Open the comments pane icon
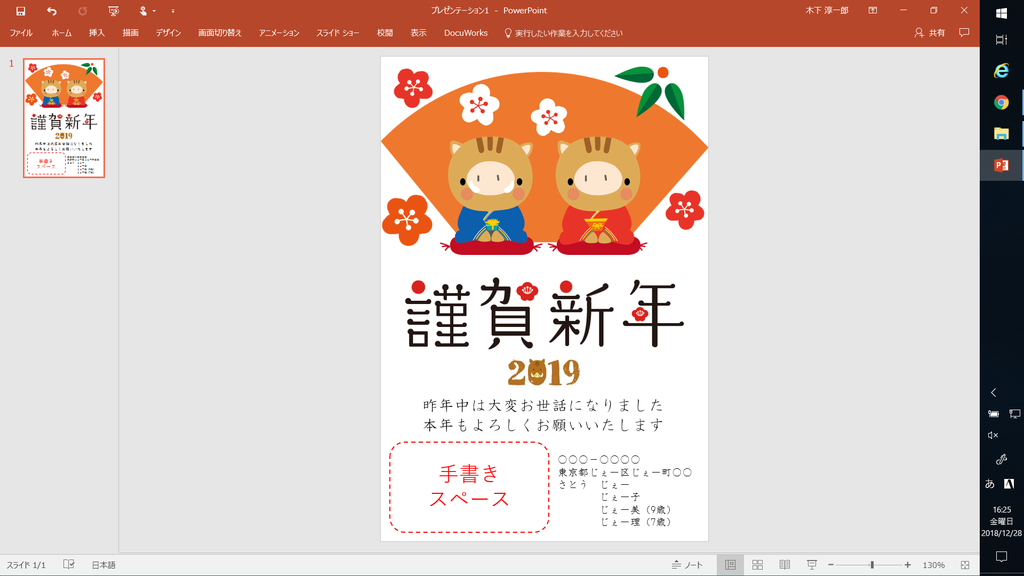1024x576 pixels. pos(964,33)
